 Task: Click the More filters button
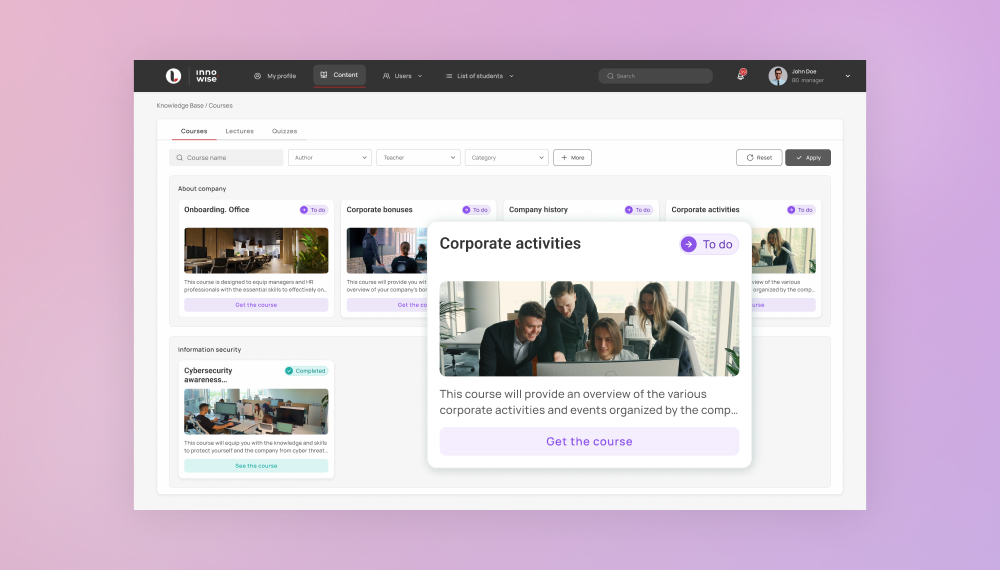(572, 157)
